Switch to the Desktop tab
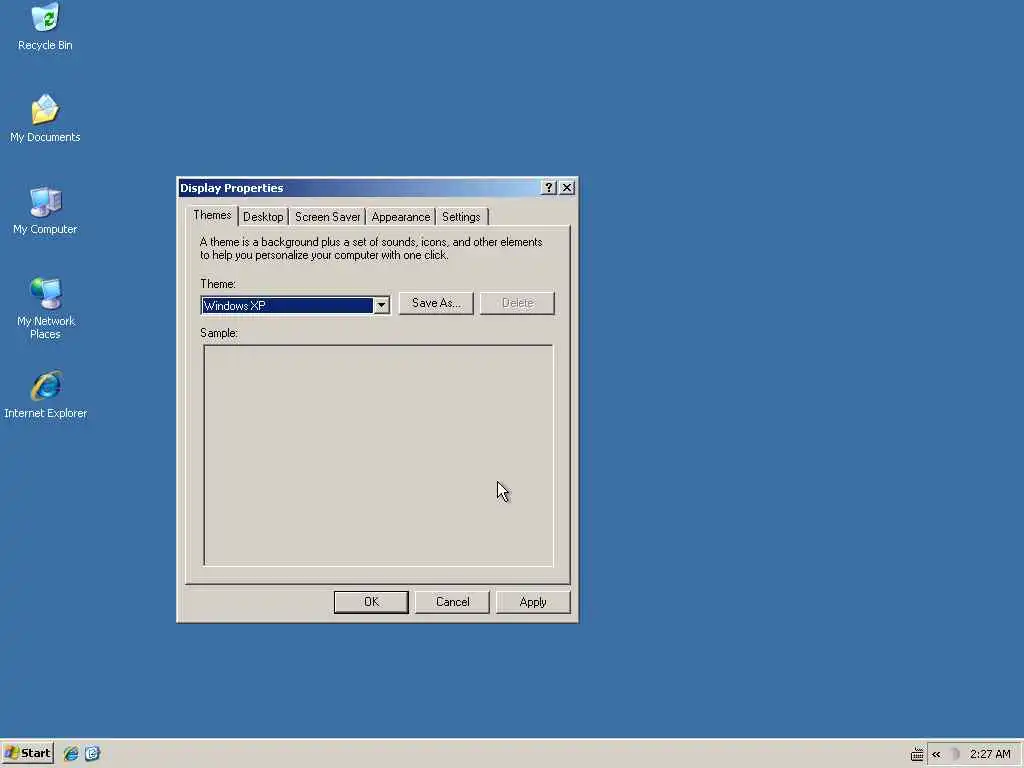Image resolution: width=1024 pixels, height=768 pixels. click(x=263, y=217)
